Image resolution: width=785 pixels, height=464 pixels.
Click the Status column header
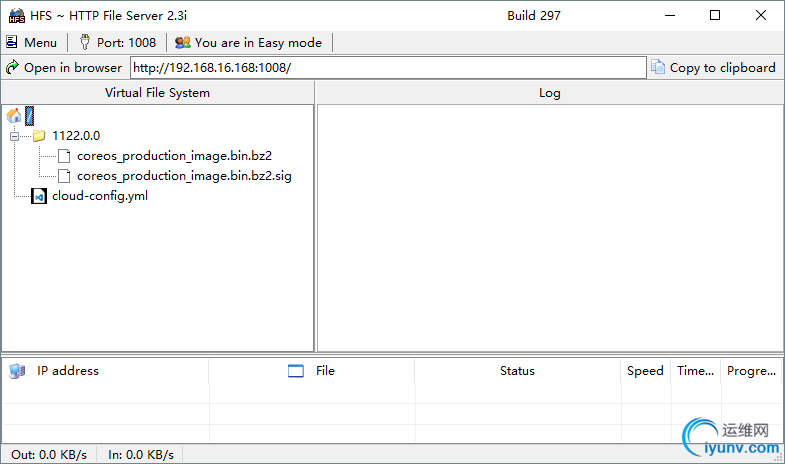pyautogui.click(x=518, y=371)
